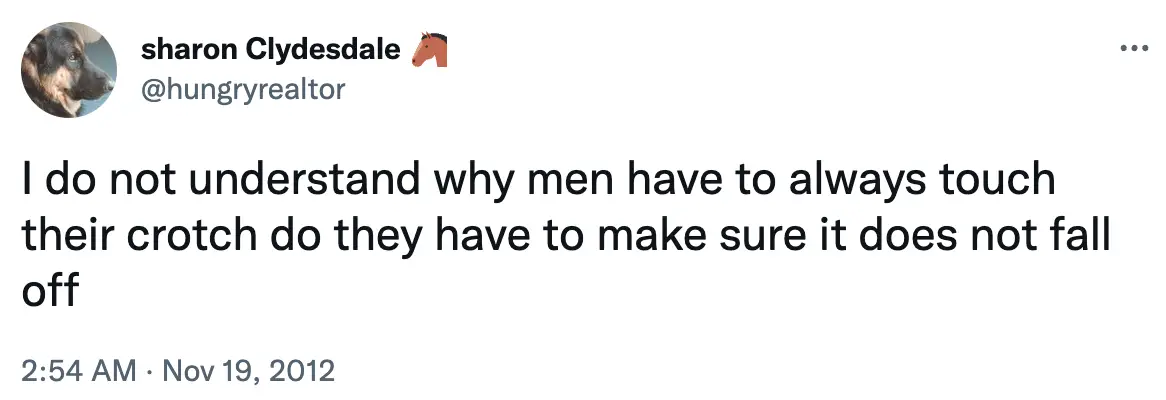
Task: Click the "Nov 19, 2012" date
Action: [x=246, y=372]
